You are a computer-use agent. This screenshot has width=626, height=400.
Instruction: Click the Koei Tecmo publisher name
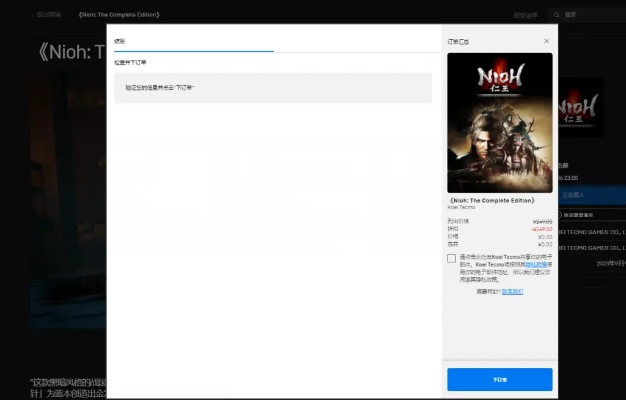pos(462,208)
